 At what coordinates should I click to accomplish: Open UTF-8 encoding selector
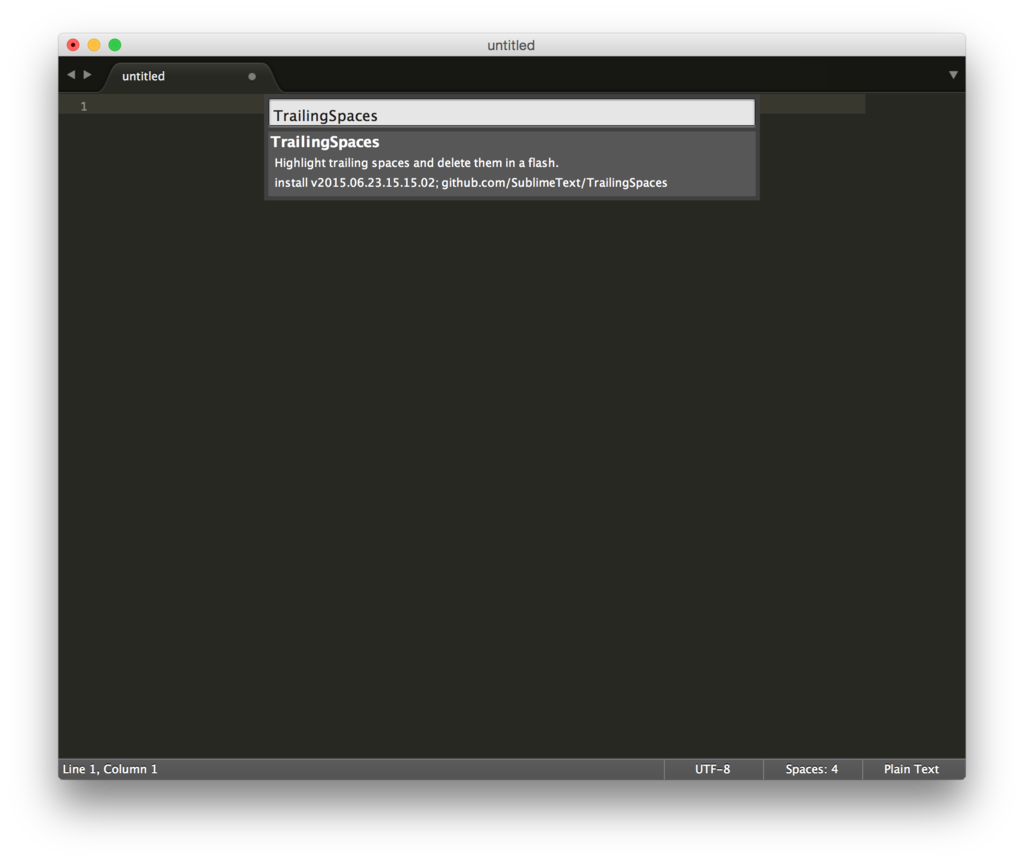pos(712,769)
